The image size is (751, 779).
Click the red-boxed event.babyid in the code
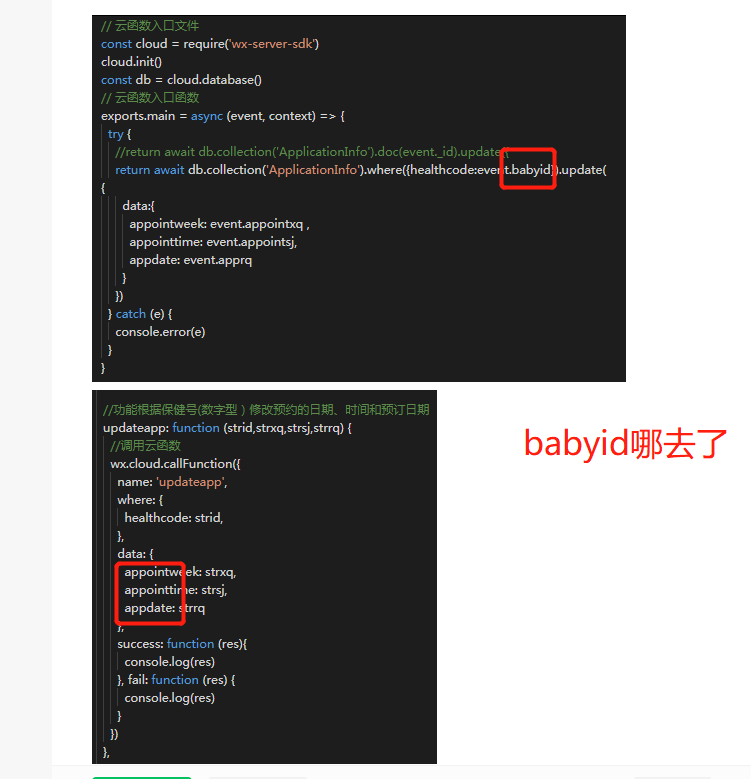(x=528, y=168)
